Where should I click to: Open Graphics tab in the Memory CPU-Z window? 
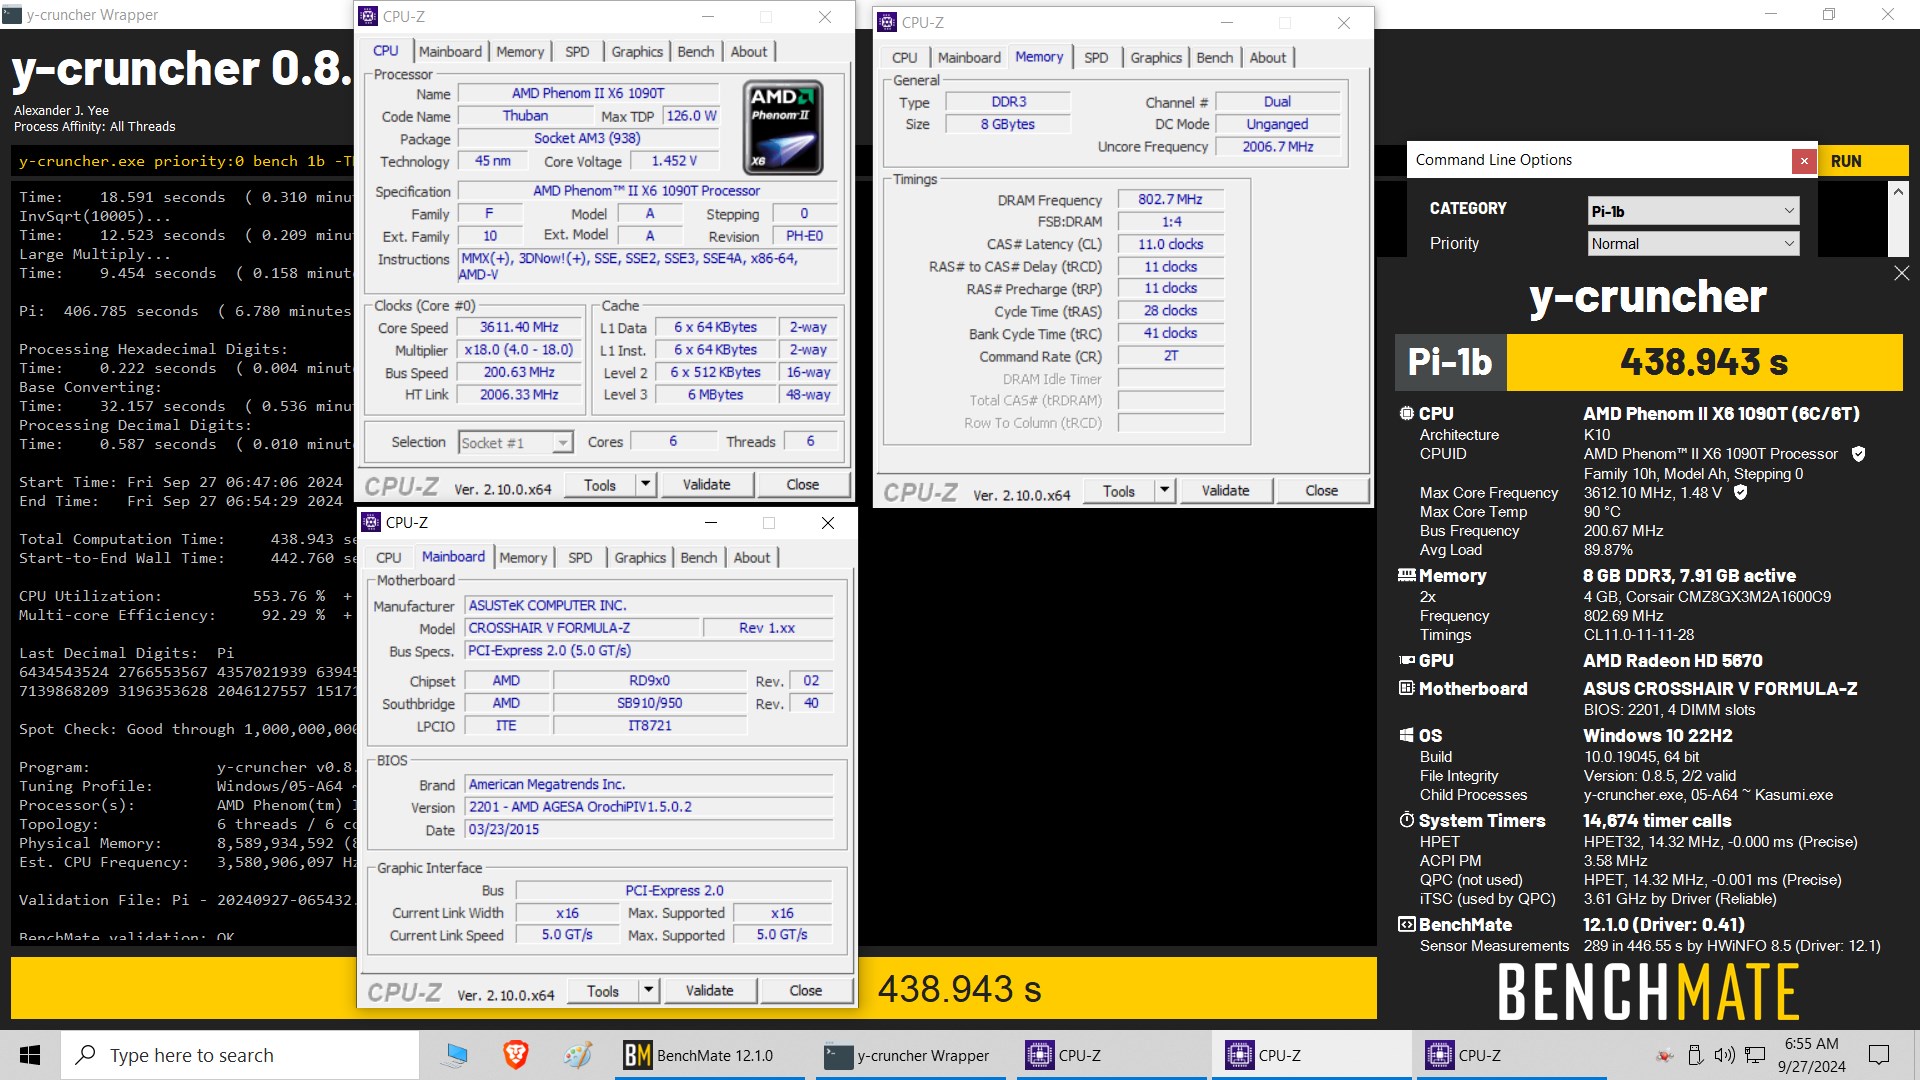1156,58
